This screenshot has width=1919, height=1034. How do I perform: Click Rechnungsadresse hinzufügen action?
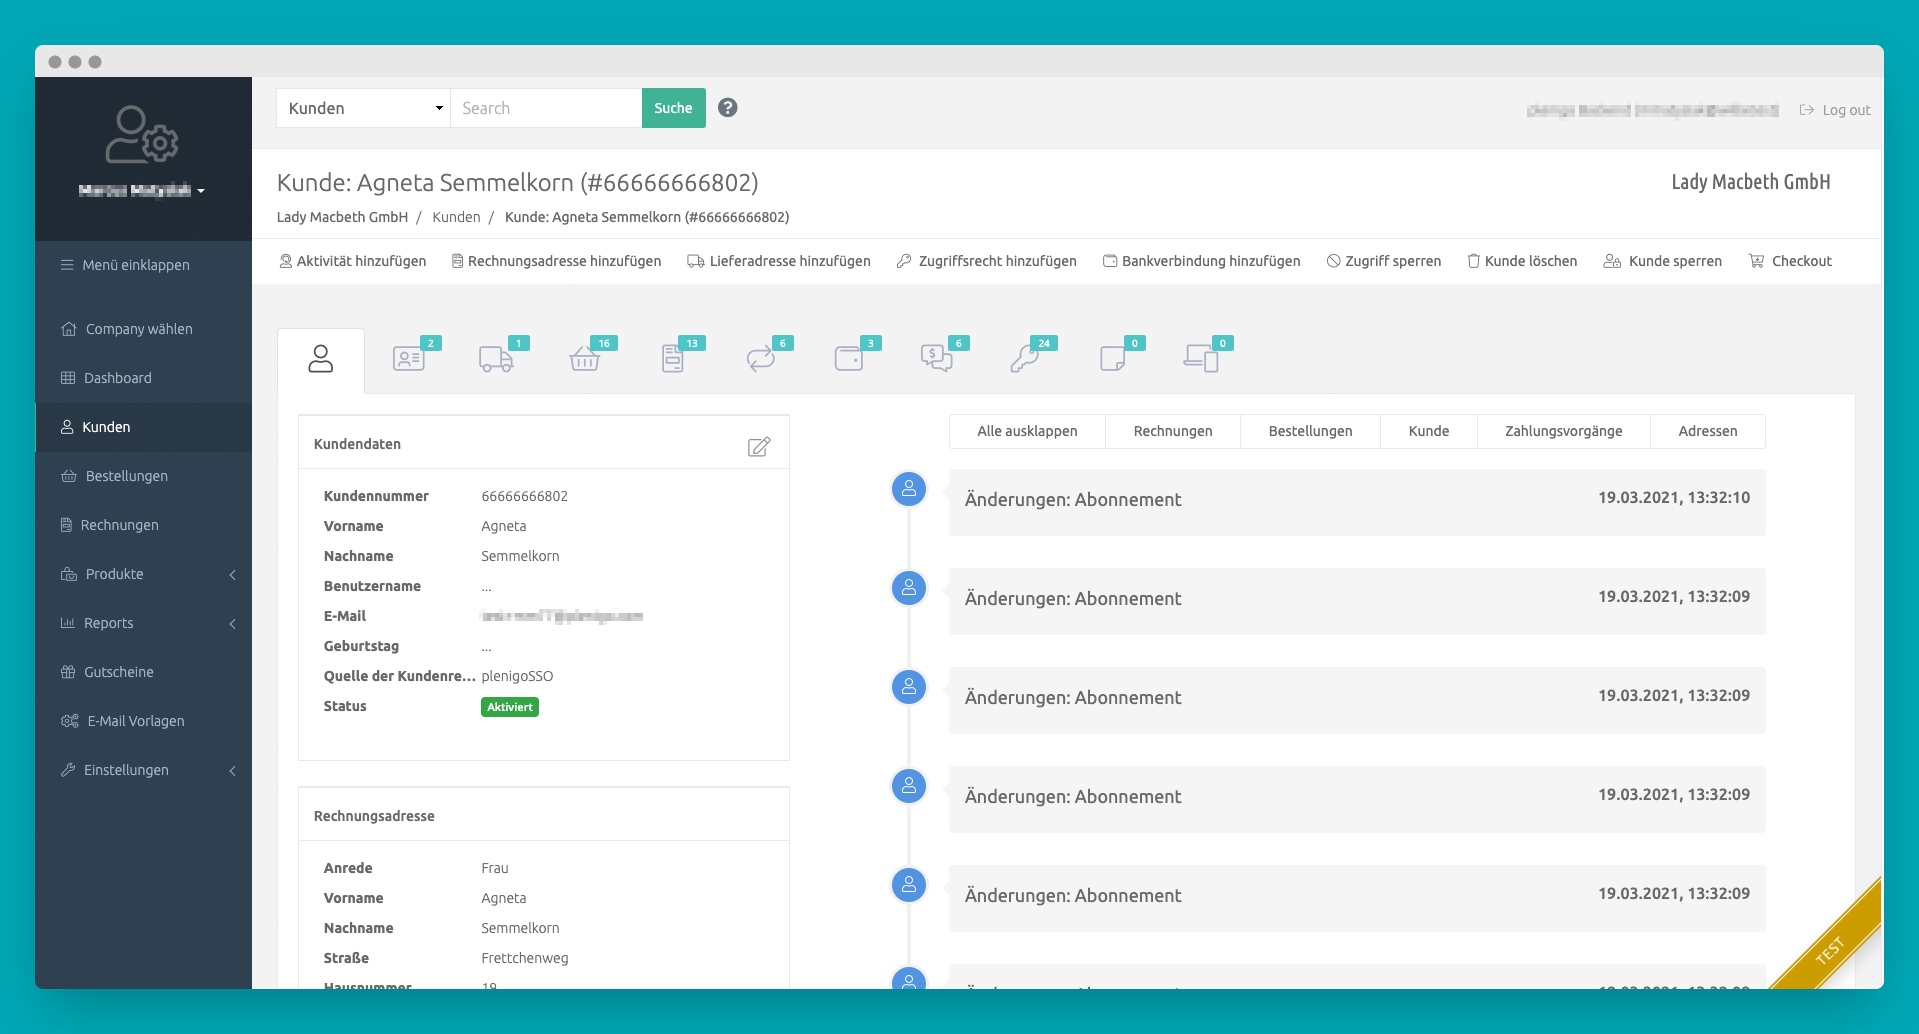coord(557,261)
